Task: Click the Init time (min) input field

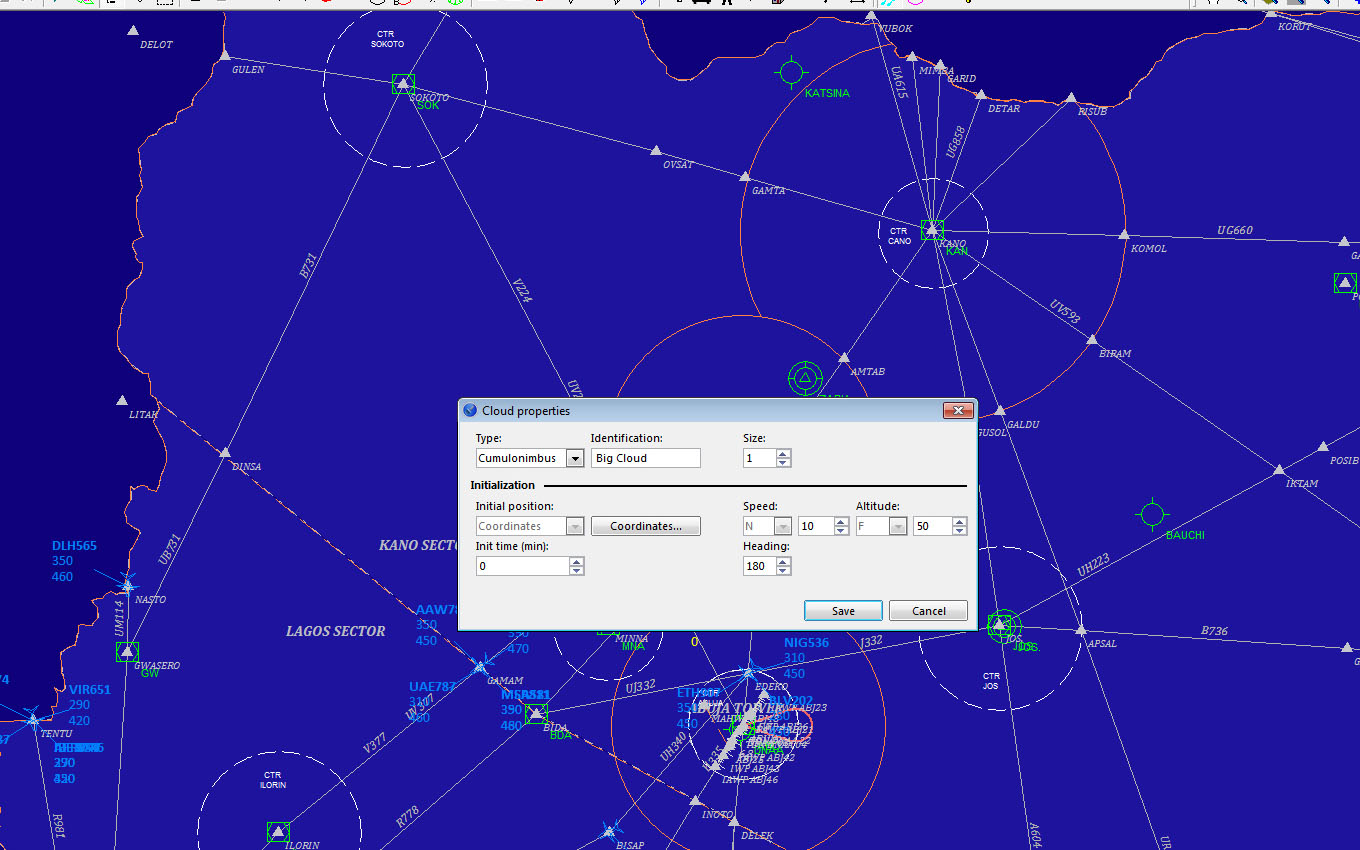Action: [523, 566]
